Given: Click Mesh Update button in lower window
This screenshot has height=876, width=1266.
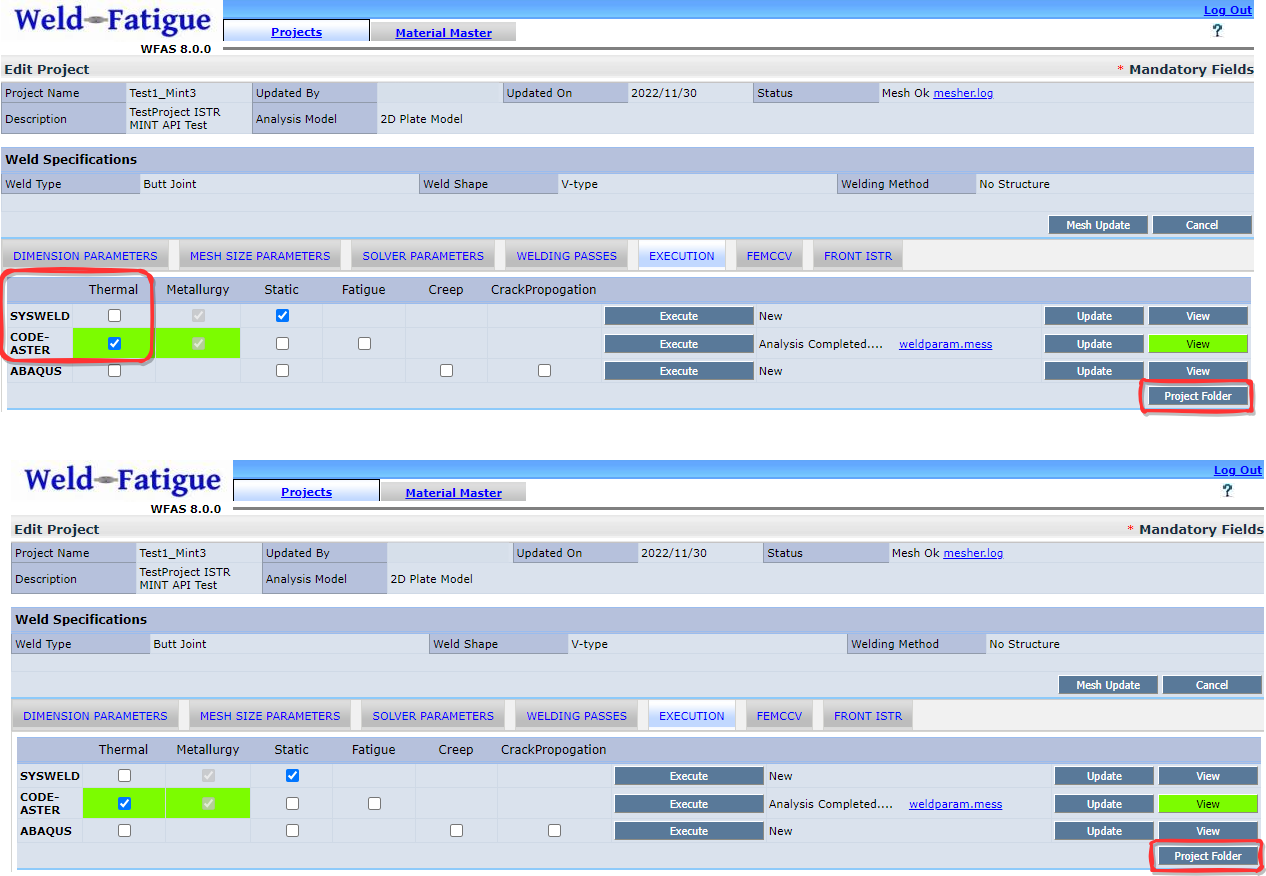Looking at the screenshot, I should click(x=1108, y=685).
